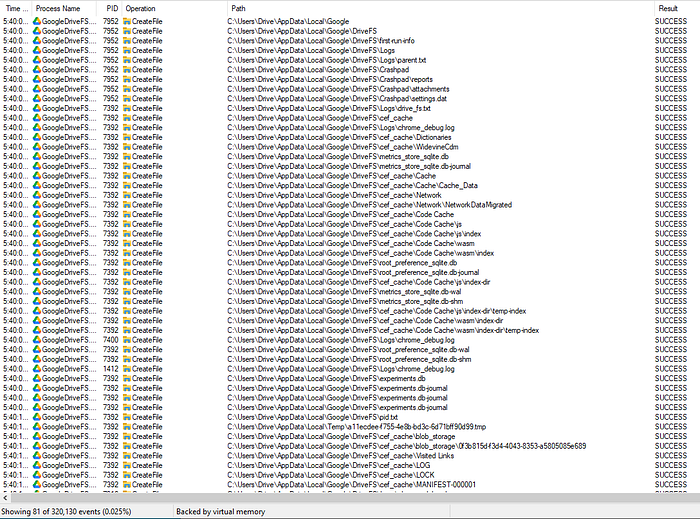This screenshot has width=700, height=519.
Task: Click CreateFile icon in Crashpad\attachments row
Action: tap(127, 89)
